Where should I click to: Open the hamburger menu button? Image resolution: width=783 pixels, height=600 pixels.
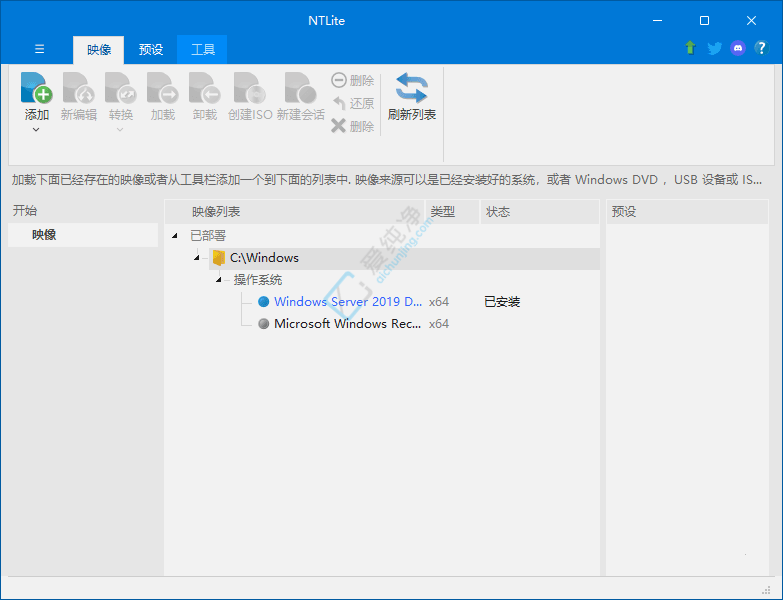[x=39, y=49]
